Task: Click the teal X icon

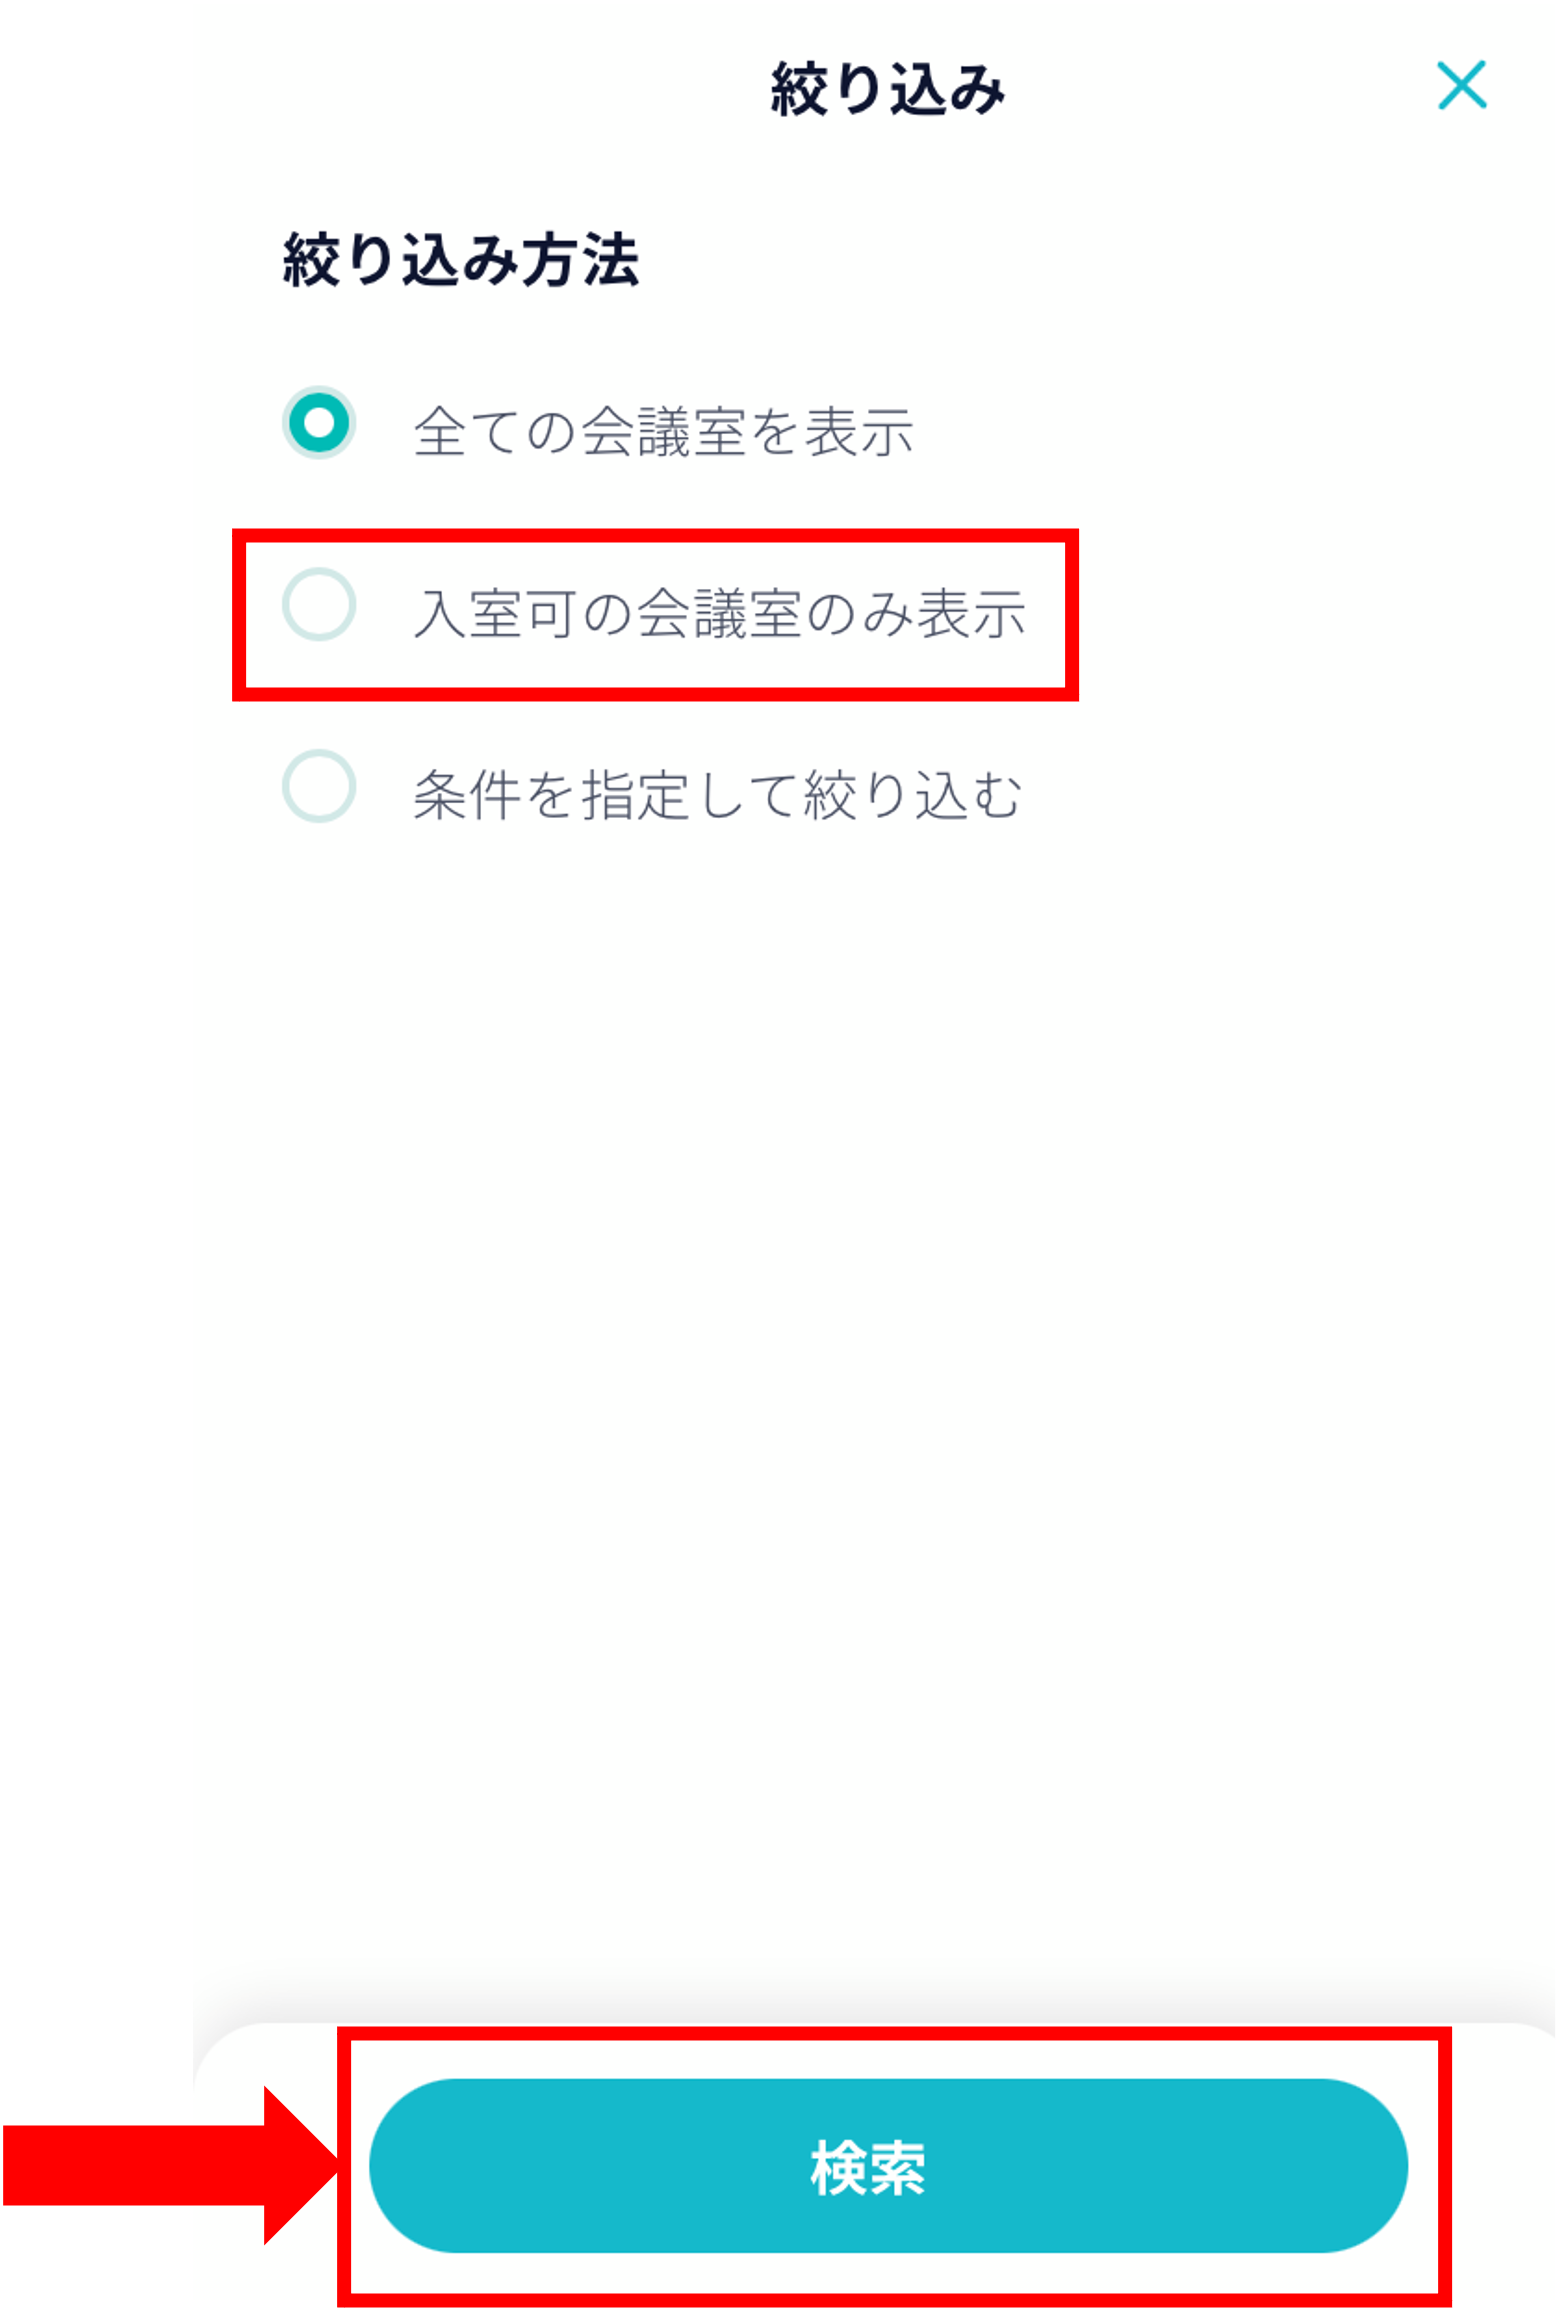Action: (x=1461, y=85)
